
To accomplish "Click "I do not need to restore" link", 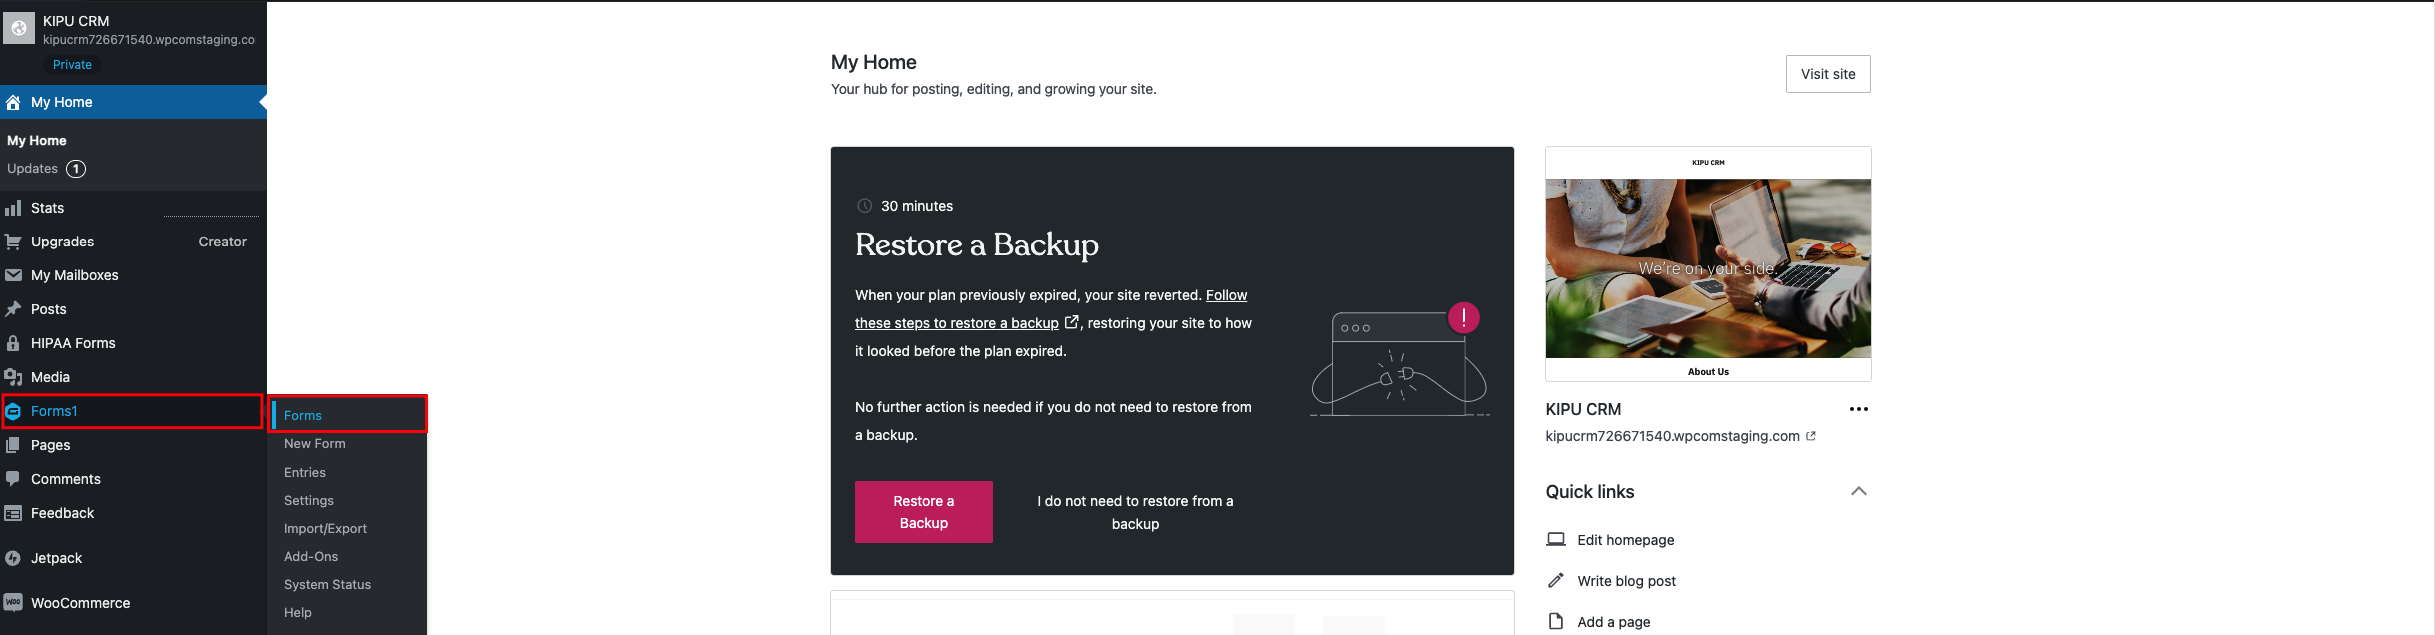I will coord(1135,512).
